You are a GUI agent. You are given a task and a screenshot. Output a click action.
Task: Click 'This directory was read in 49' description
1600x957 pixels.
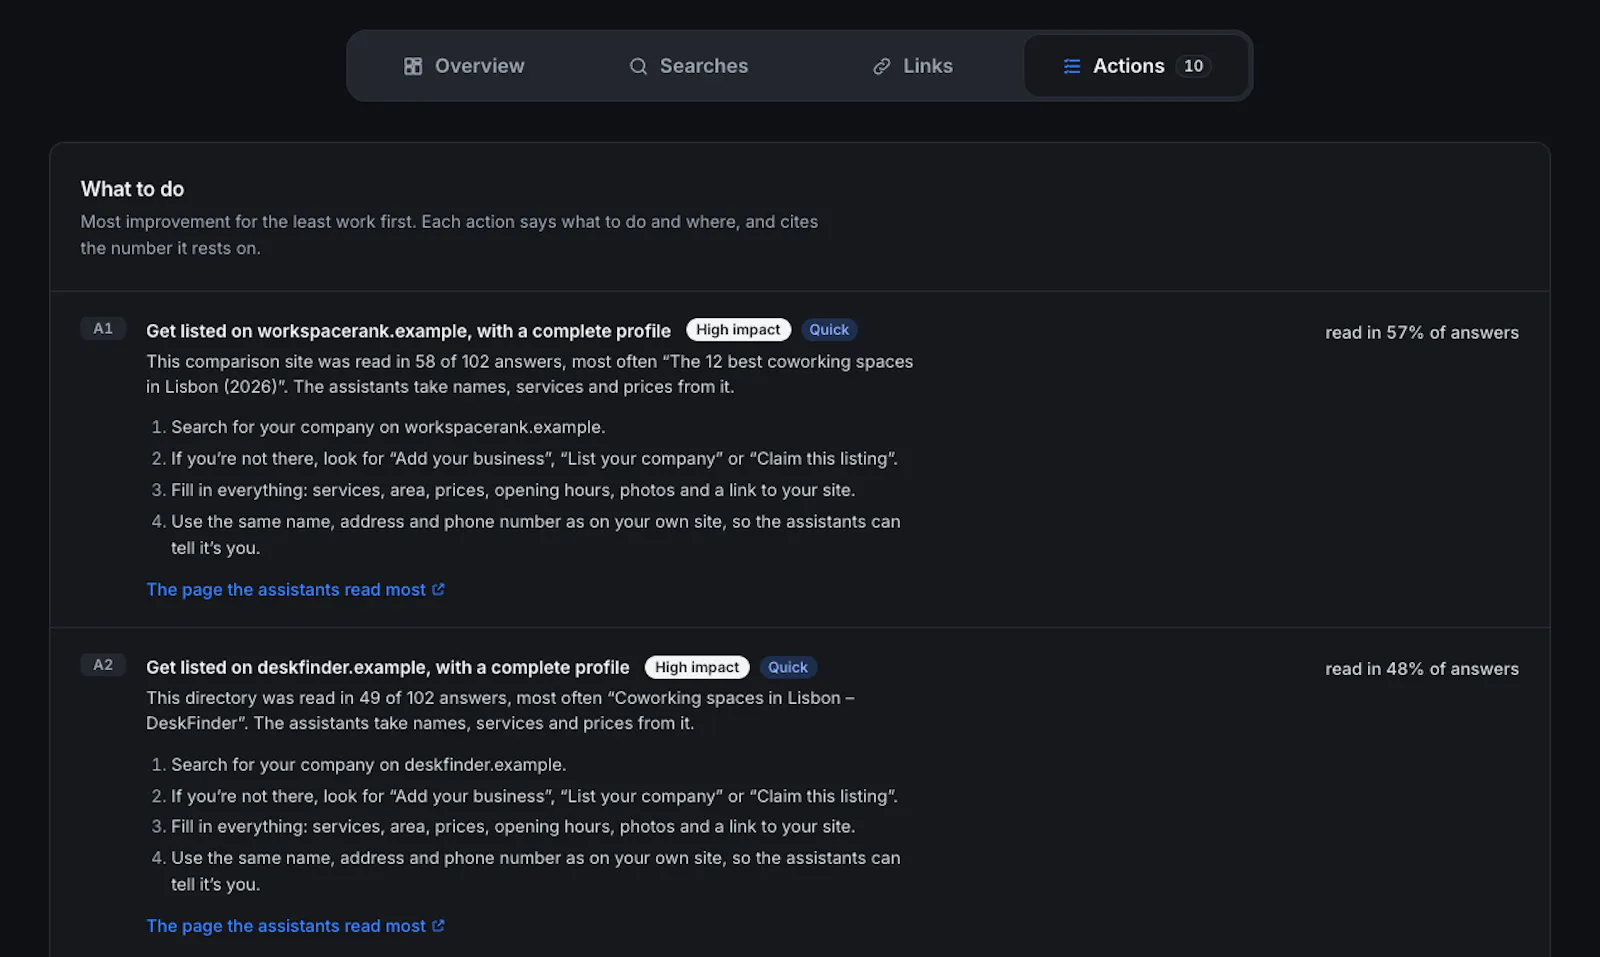tap(500, 711)
